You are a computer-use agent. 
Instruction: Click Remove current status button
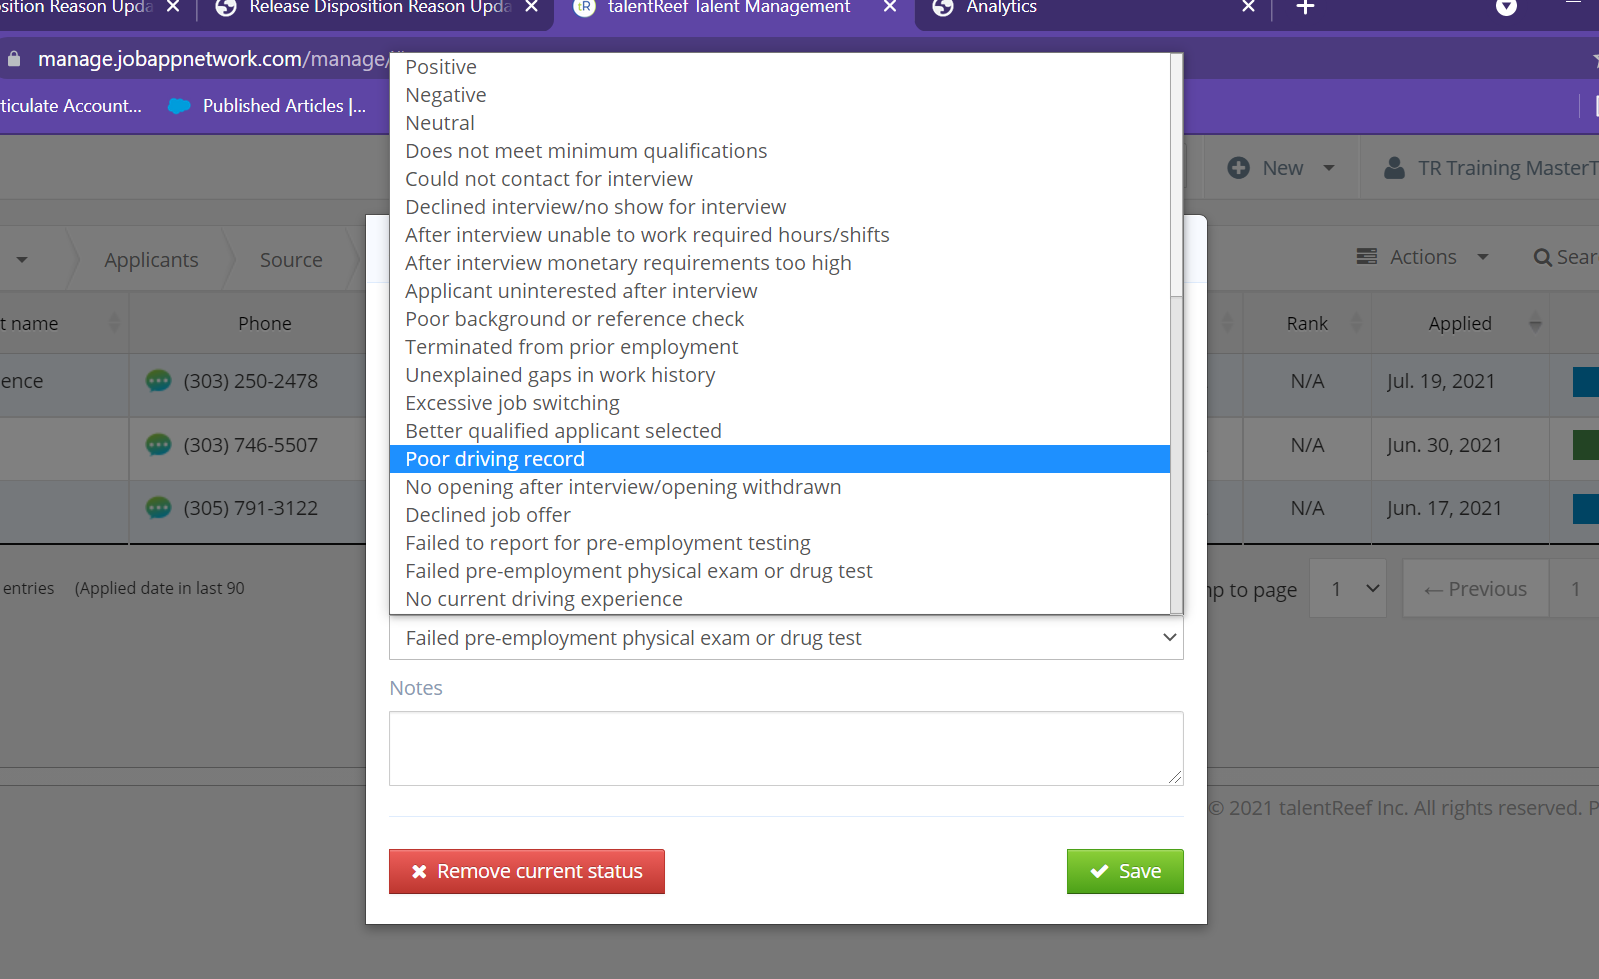(x=527, y=871)
